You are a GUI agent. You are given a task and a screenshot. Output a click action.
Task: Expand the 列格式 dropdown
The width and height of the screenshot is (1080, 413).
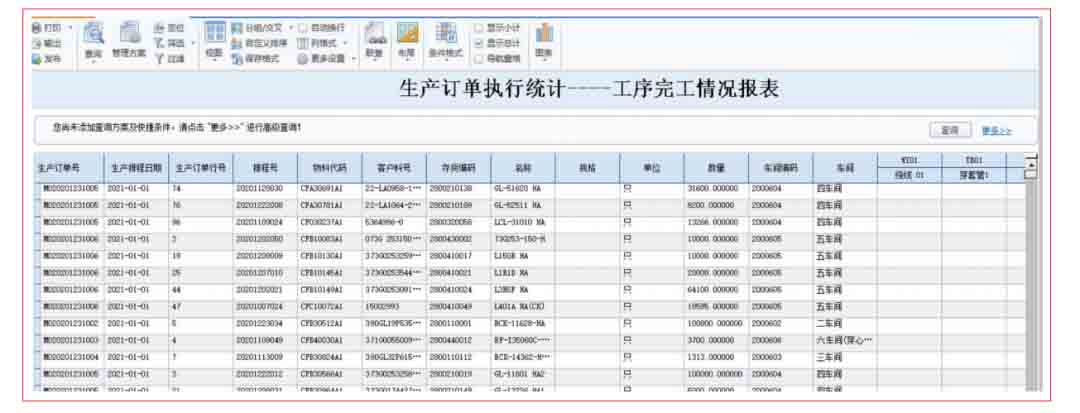346,43
